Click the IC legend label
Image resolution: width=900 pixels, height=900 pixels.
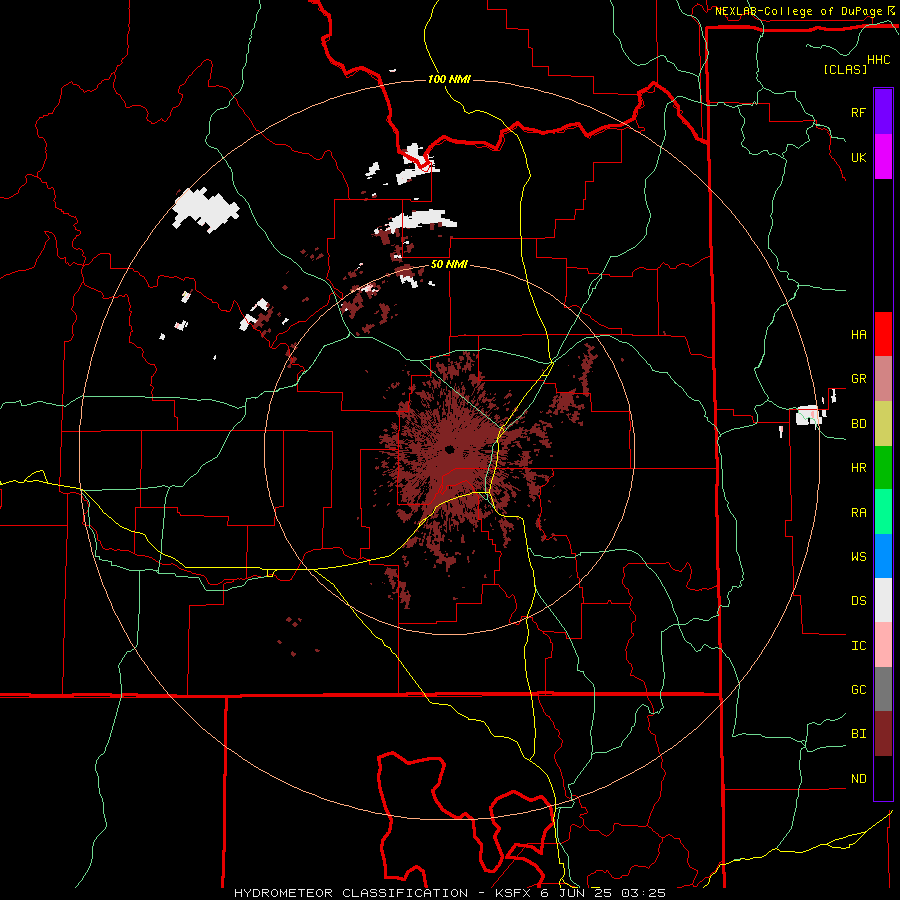click(858, 646)
